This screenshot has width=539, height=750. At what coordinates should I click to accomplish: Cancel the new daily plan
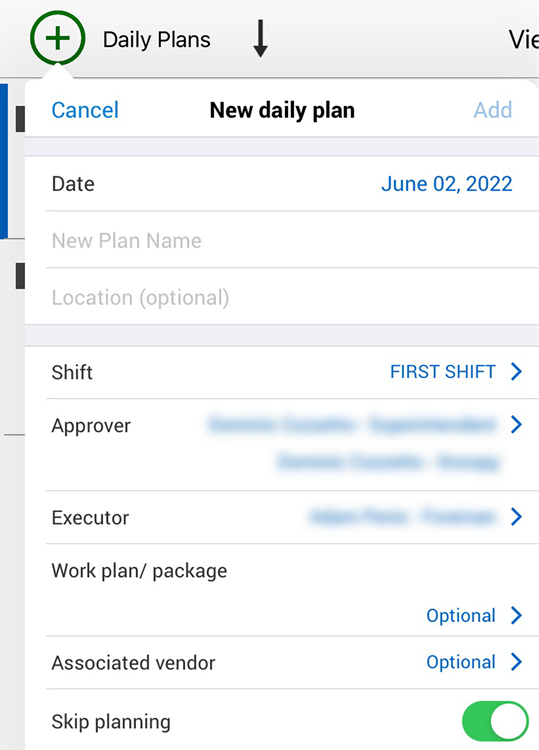(85, 110)
